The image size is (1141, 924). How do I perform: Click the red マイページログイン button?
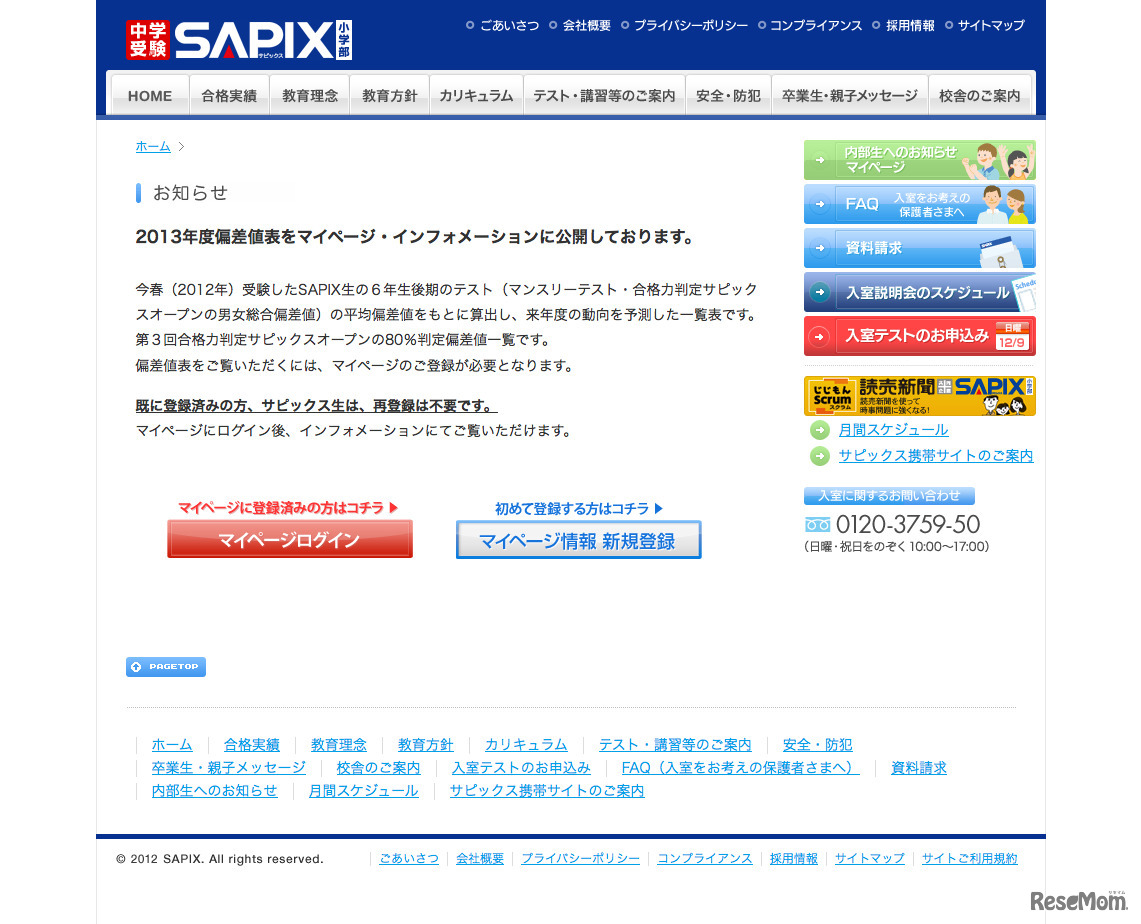[x=290, y=539]
